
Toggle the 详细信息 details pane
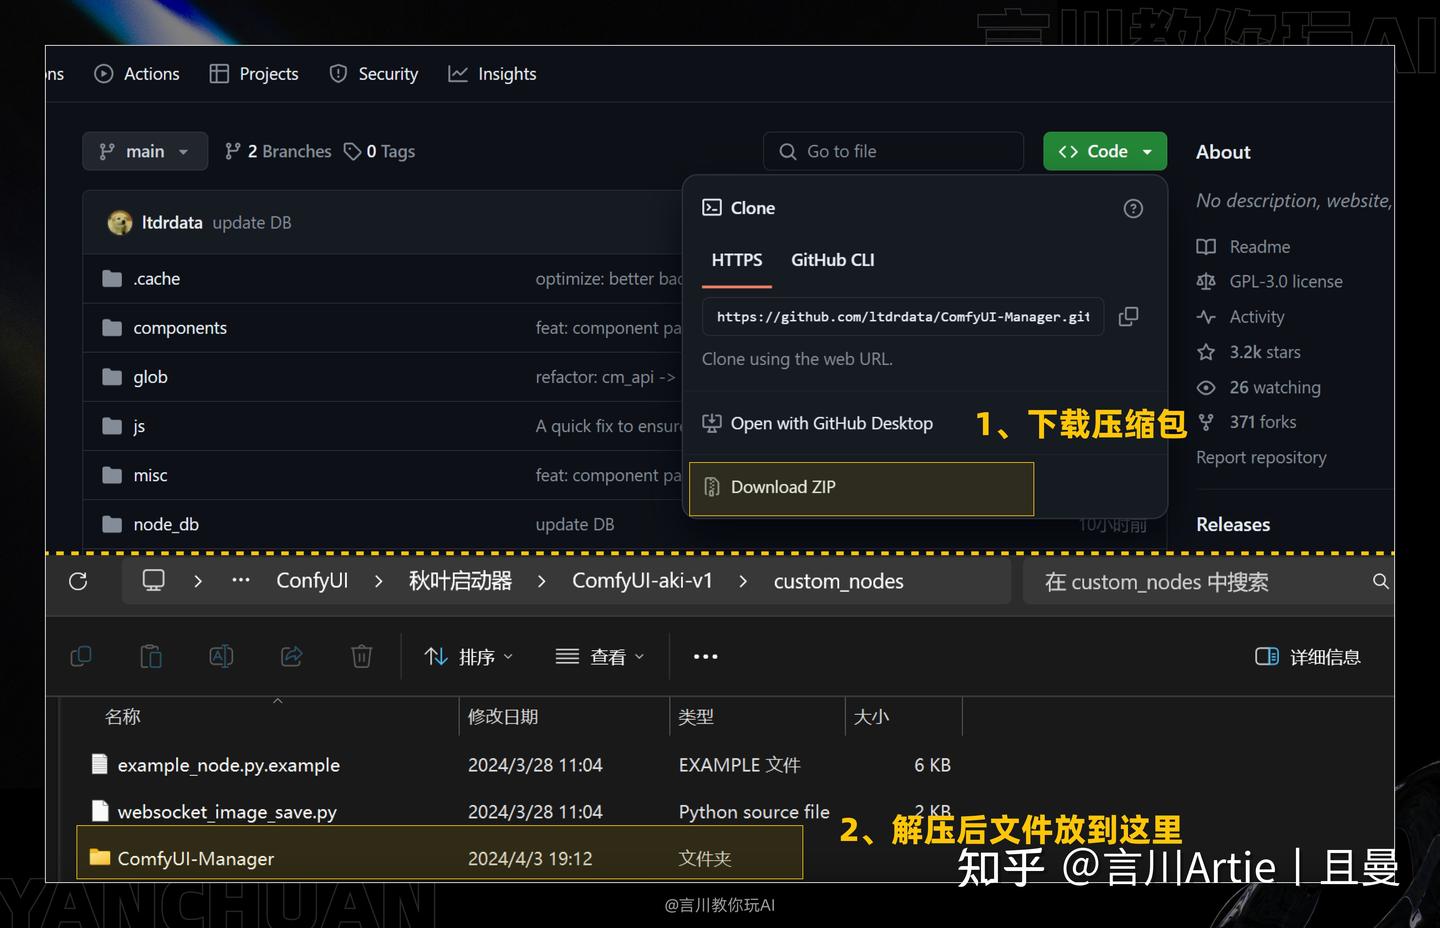1308,657
